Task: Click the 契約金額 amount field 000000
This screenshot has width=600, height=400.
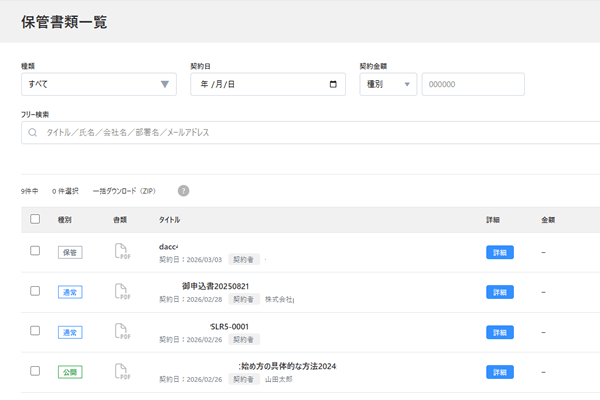Action: pyautogui.click(x=473, y=84)
